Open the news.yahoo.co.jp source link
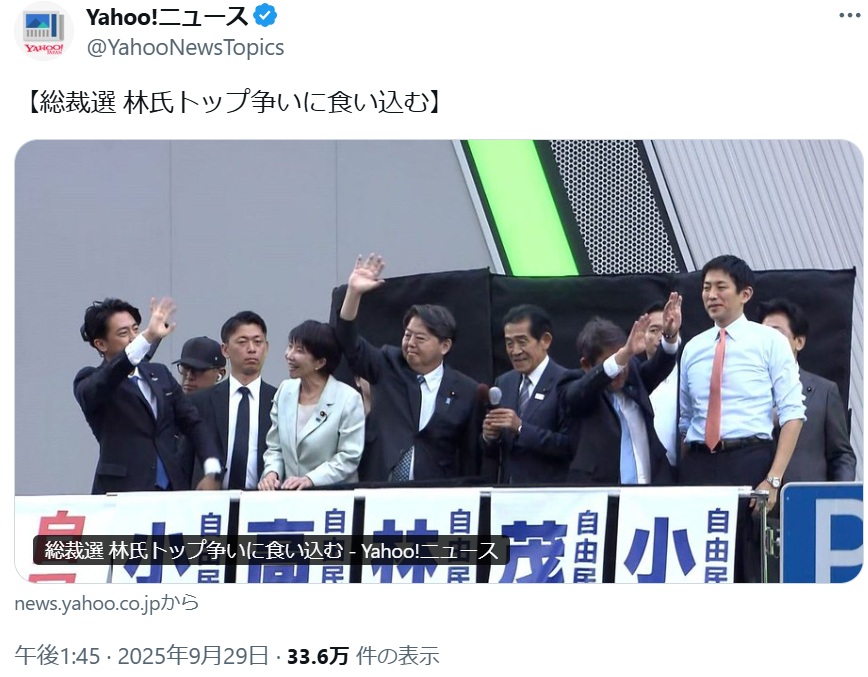The width and height of the screenshot is (868, 677). click(x=107, y=603)
